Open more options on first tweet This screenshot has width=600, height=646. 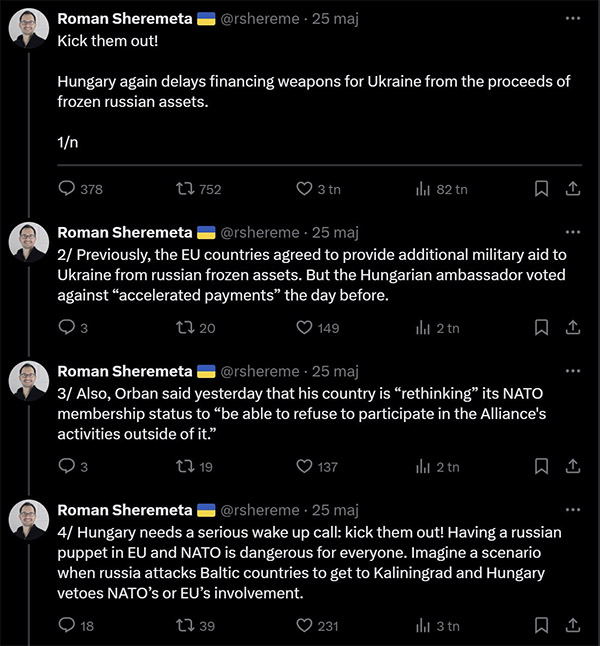click(x=572, y=18)
